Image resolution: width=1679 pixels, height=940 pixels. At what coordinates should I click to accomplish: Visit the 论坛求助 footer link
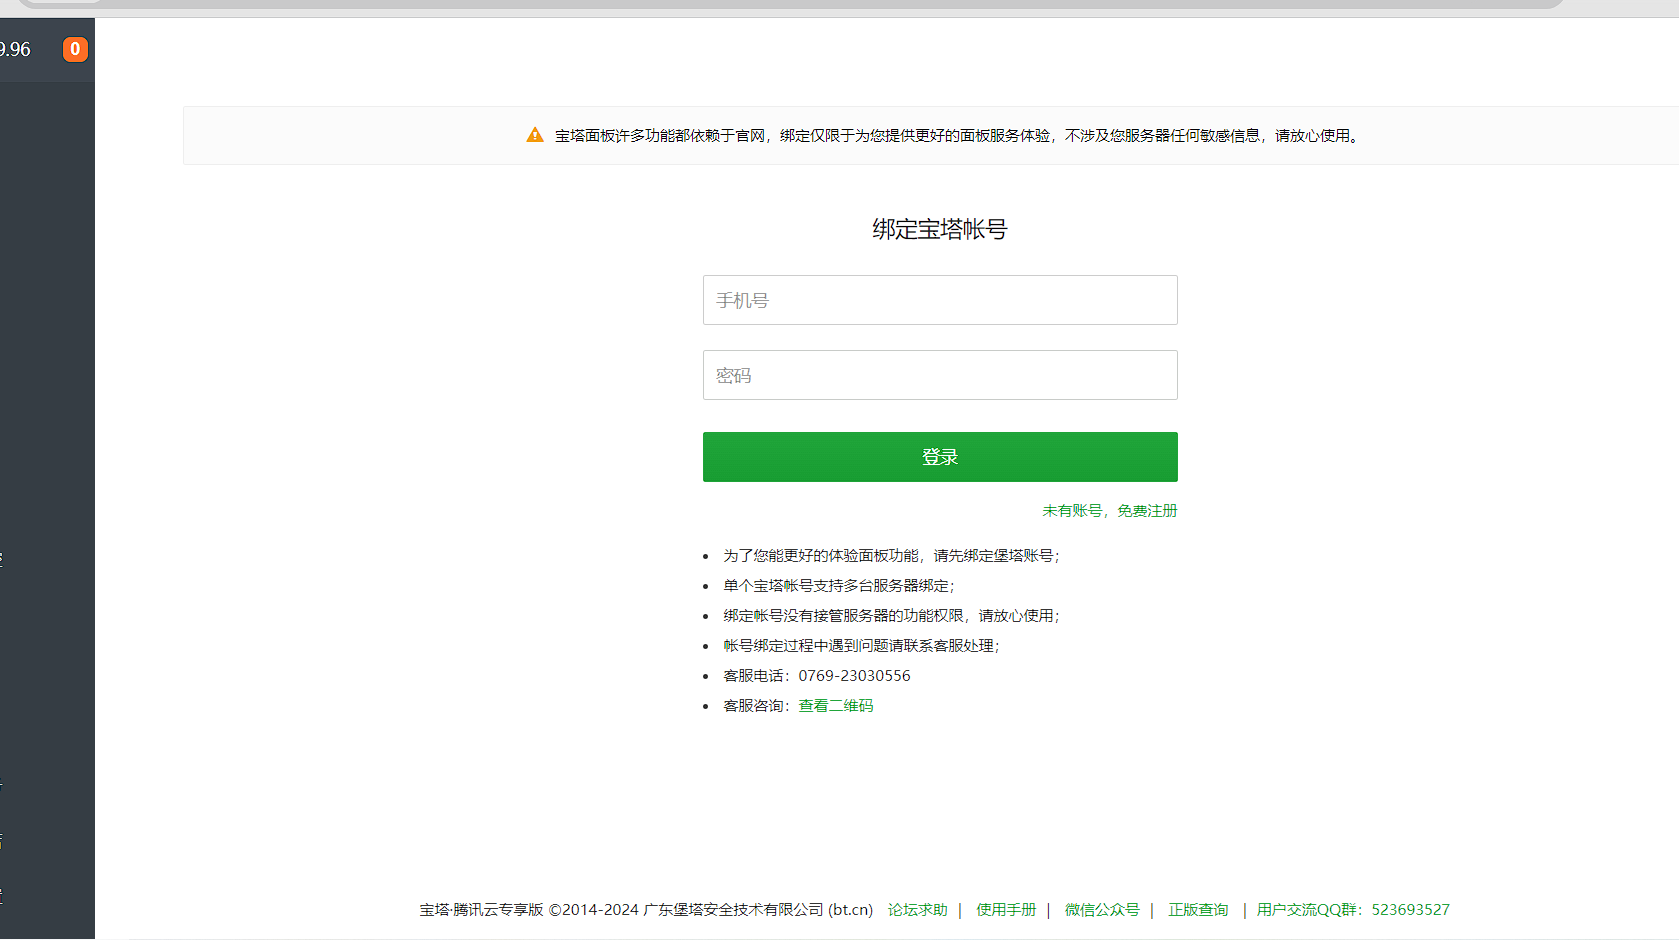(917, 910)
